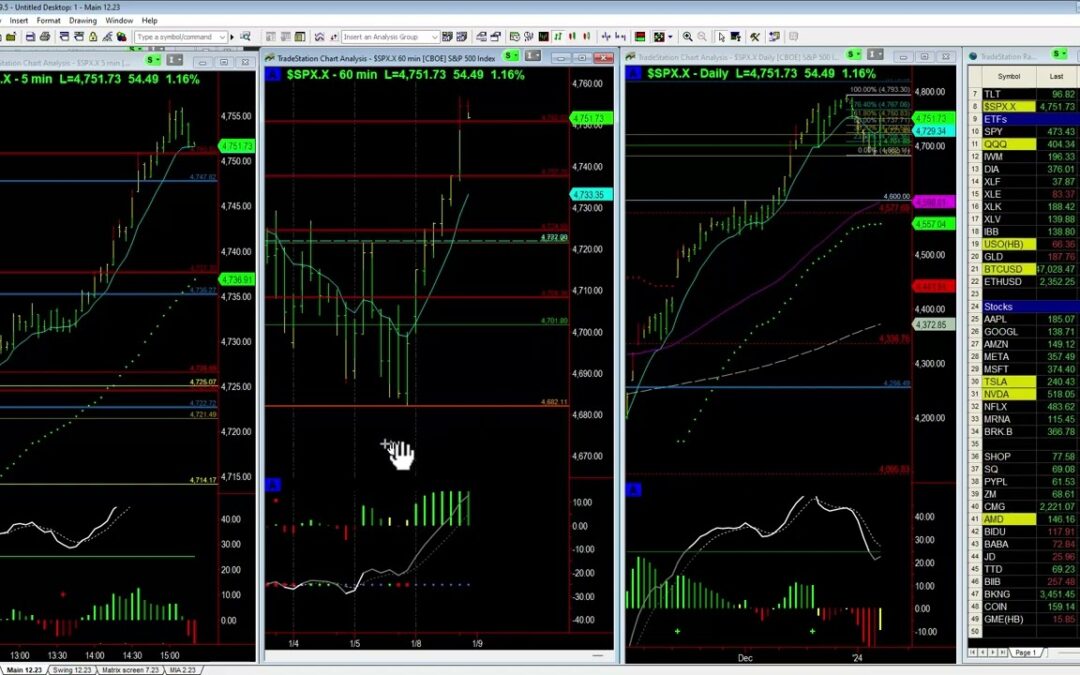Toggle the rightmost candlestick style button
The height and width of the screenshot is (675, 1080).
[x=587, y=37]
